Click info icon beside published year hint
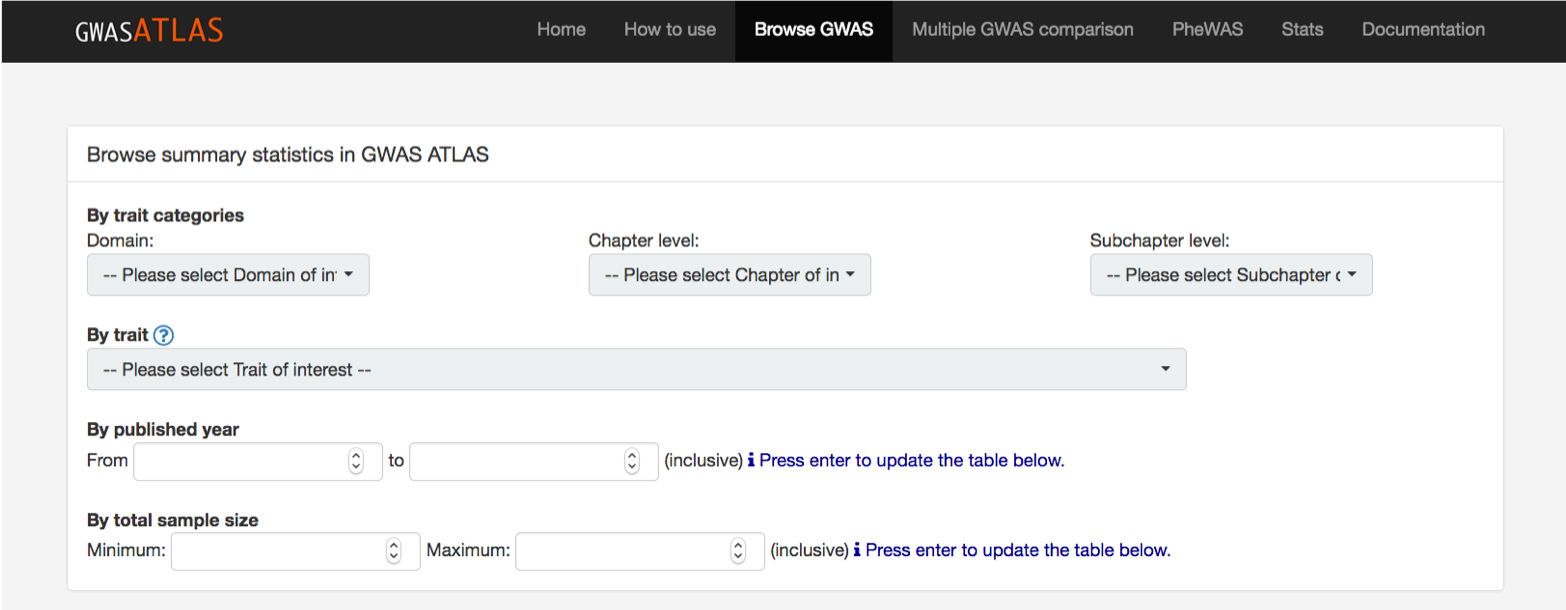The width and height of the screenshot is (1566, 610). click(751, 461)
